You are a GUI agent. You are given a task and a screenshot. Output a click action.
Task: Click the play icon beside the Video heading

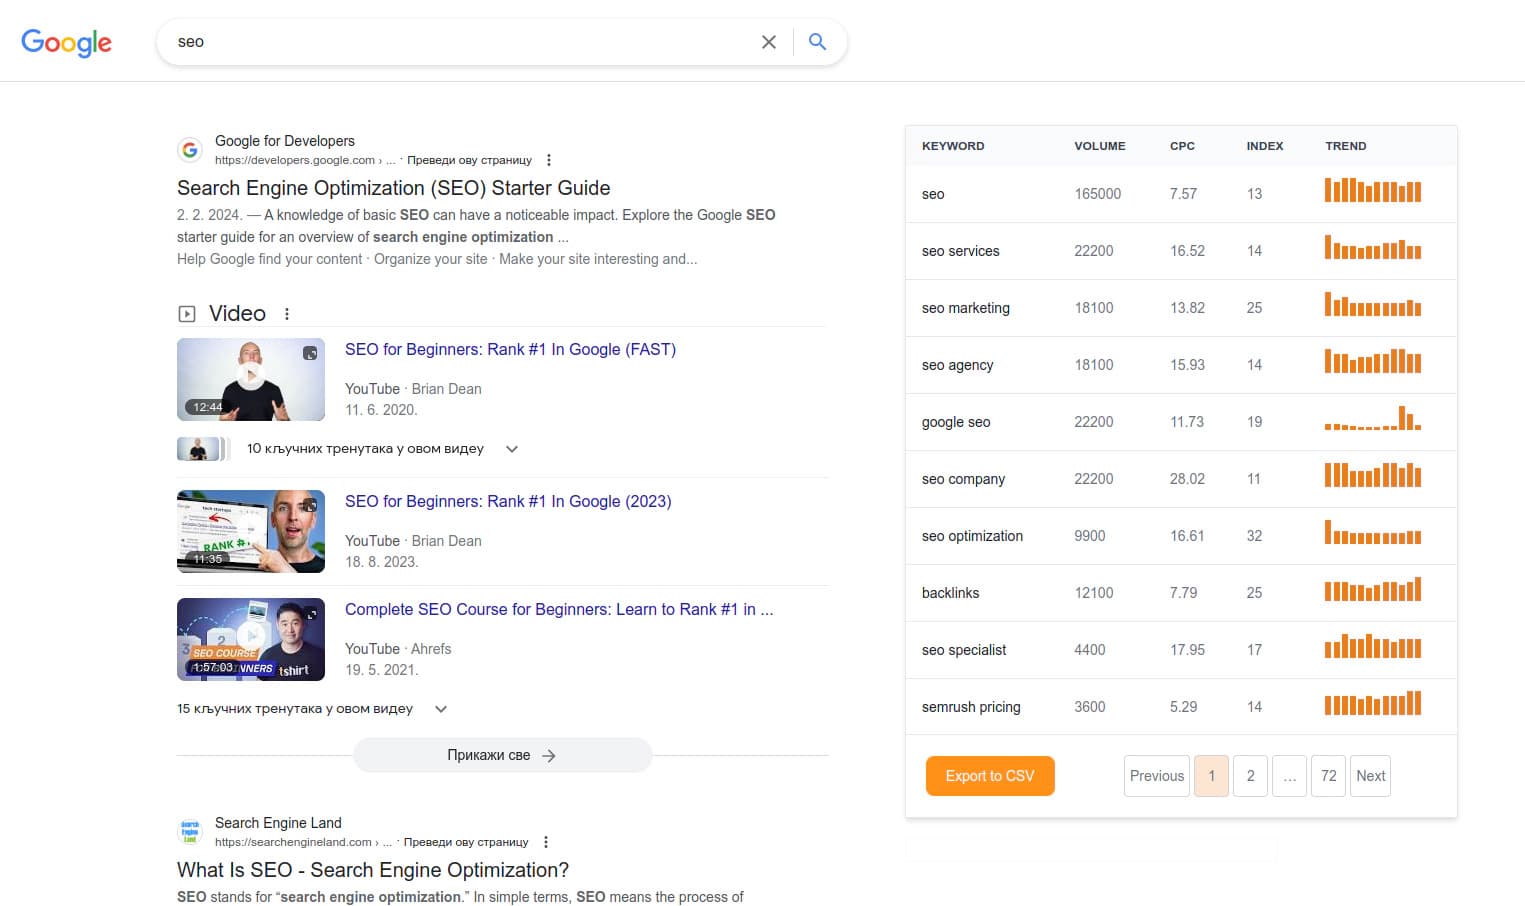[x=187, y=314]
